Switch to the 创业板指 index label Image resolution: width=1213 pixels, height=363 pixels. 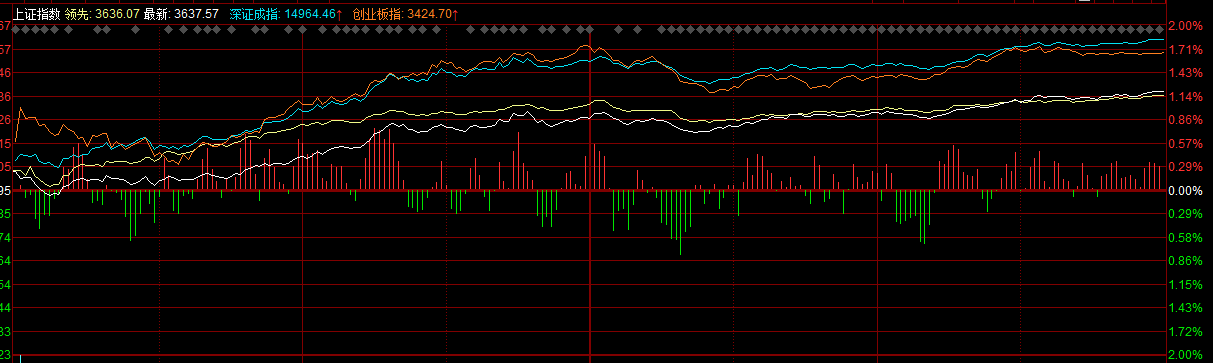376,14
